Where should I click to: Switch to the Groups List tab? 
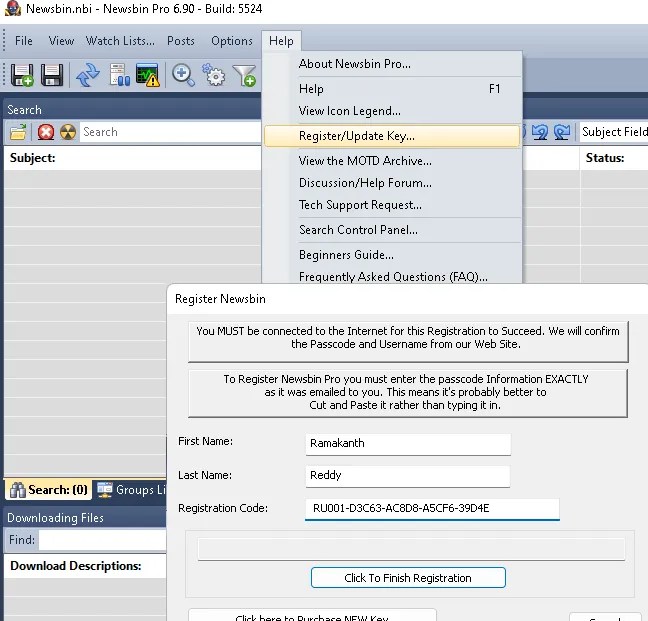(131, 490)
